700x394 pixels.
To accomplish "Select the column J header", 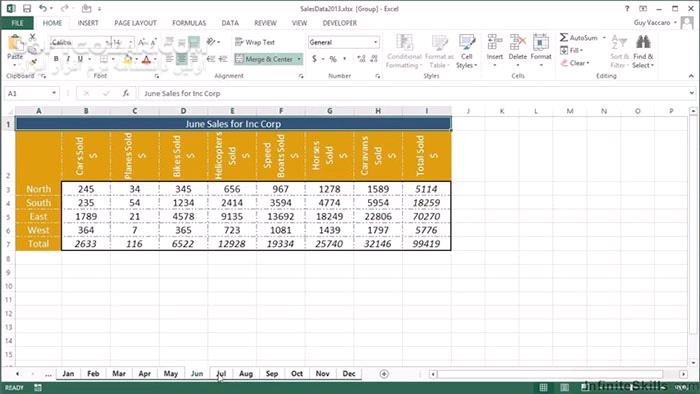I will point(468,111).
